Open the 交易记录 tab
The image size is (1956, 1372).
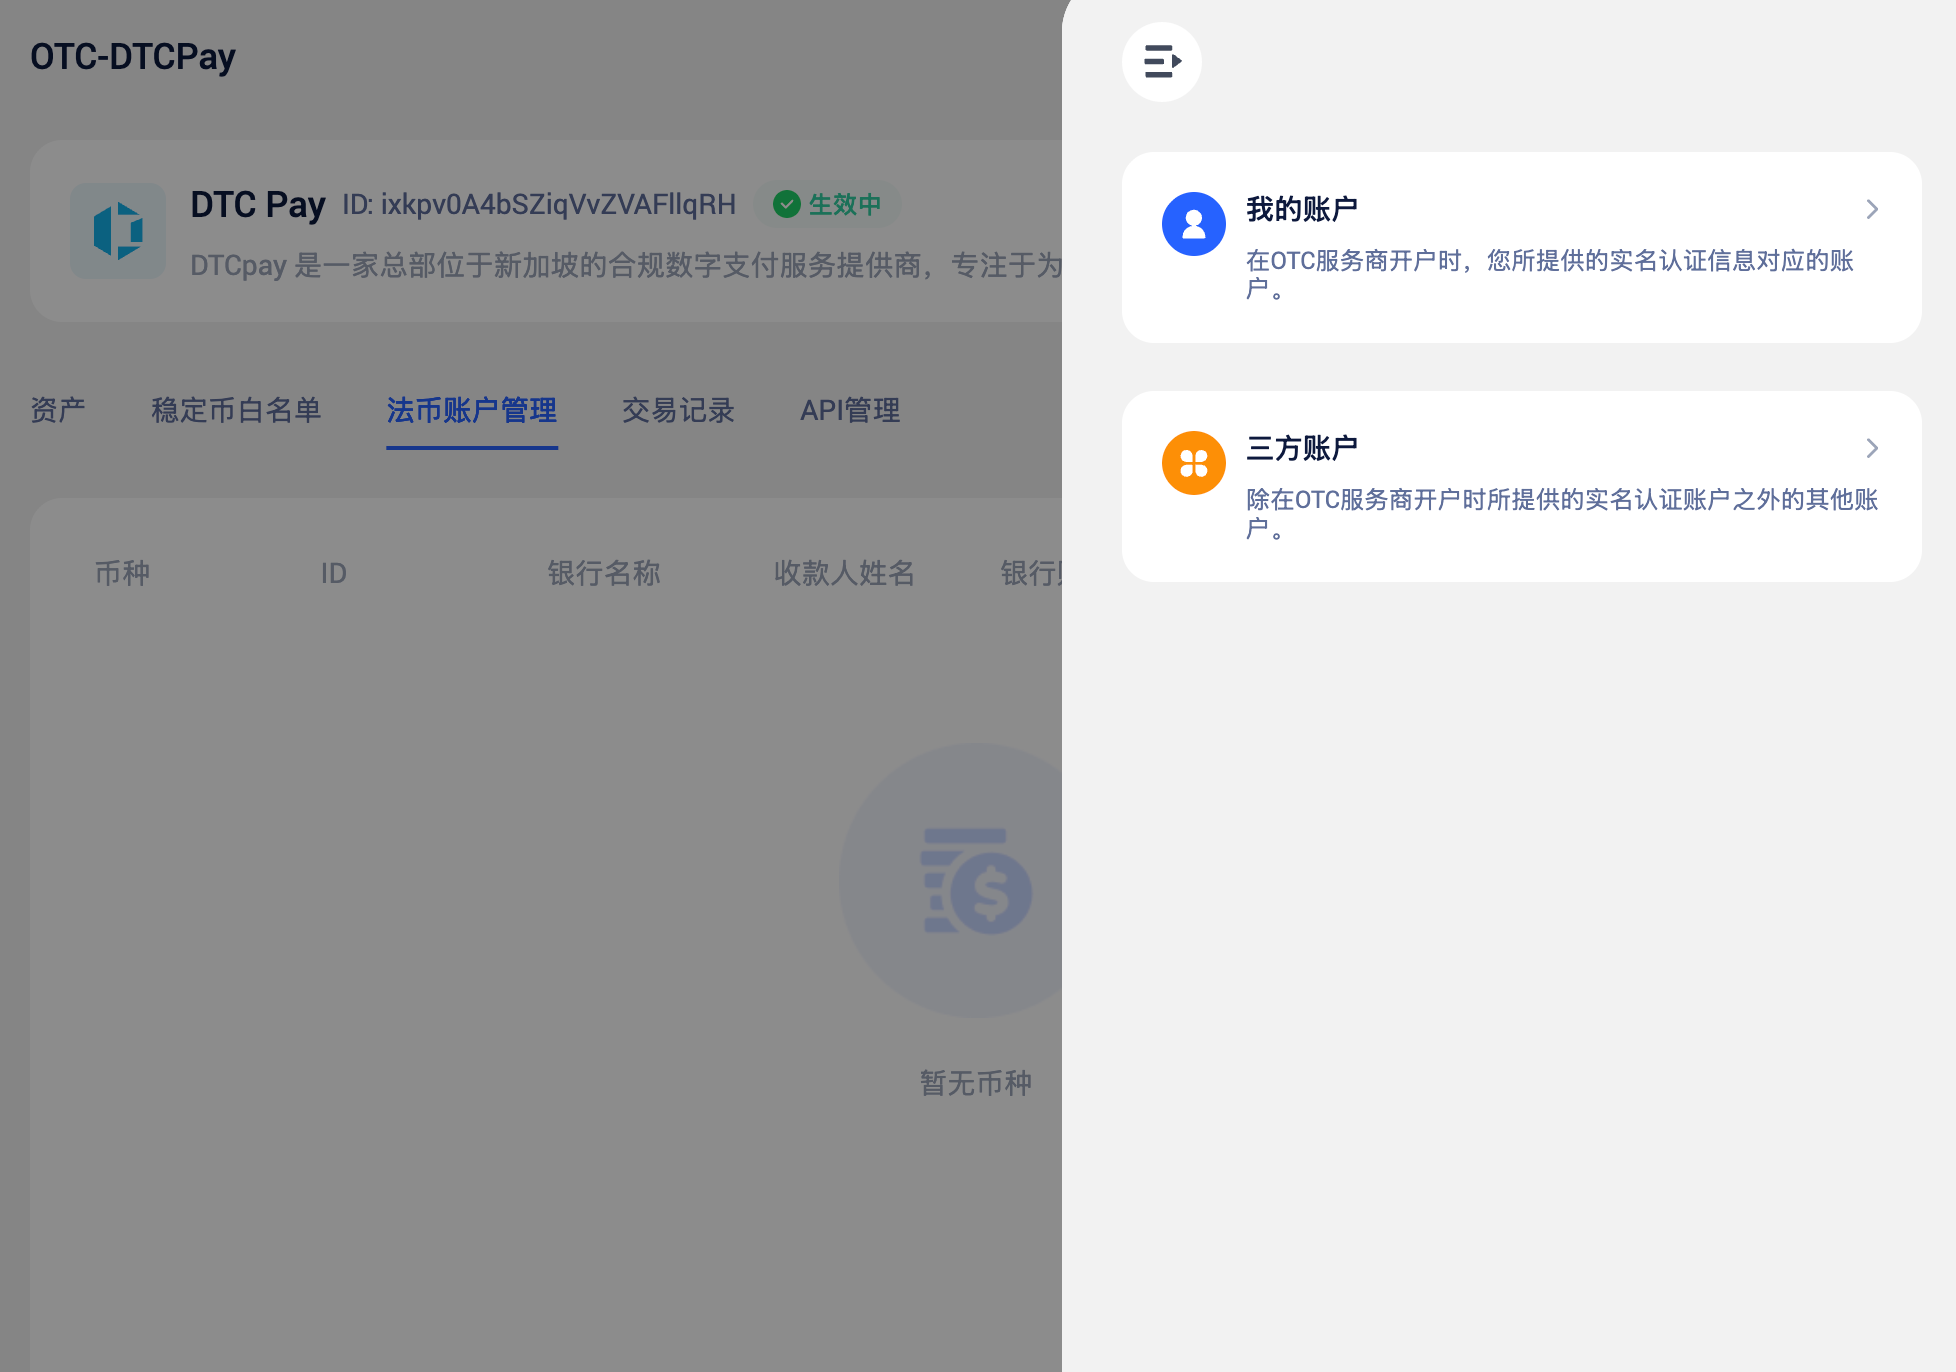[678, 410]
